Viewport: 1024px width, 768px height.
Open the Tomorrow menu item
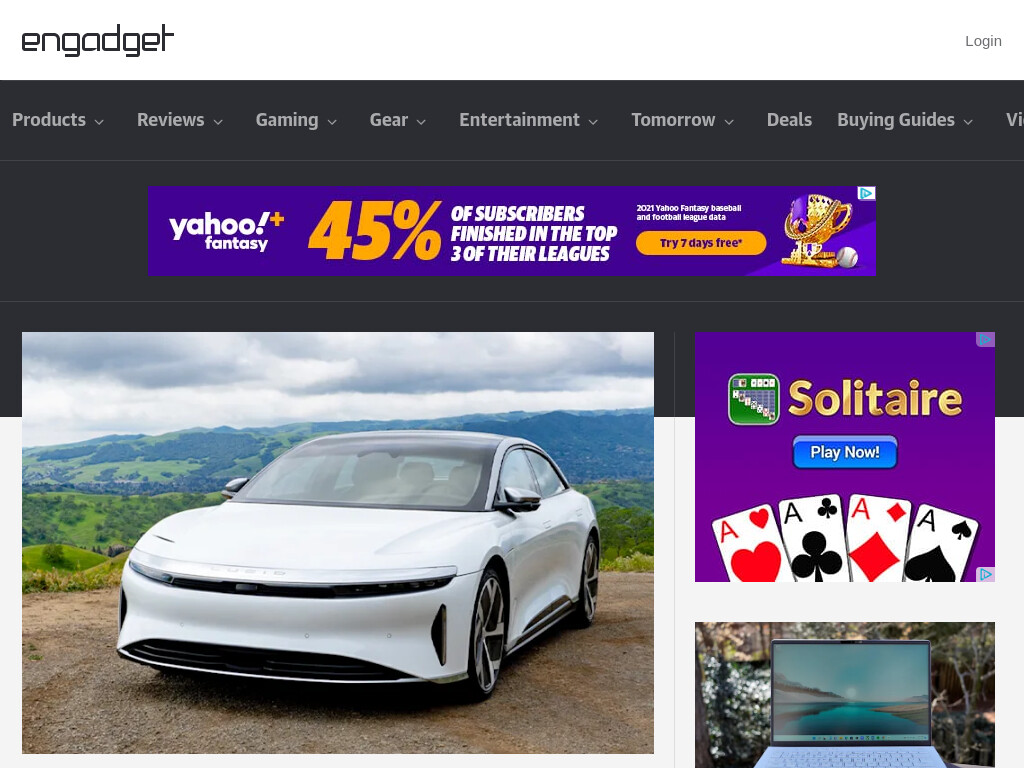tap(673, 120)
